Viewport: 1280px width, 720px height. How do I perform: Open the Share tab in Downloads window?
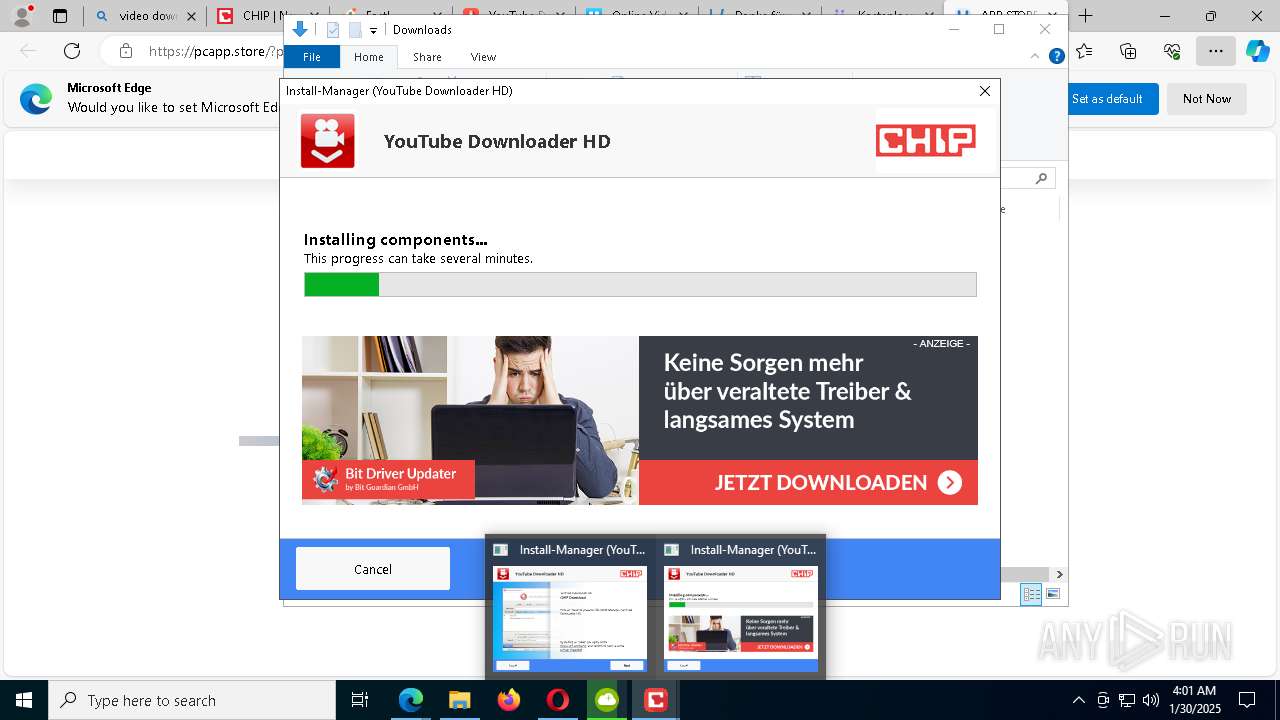[427, 57]
